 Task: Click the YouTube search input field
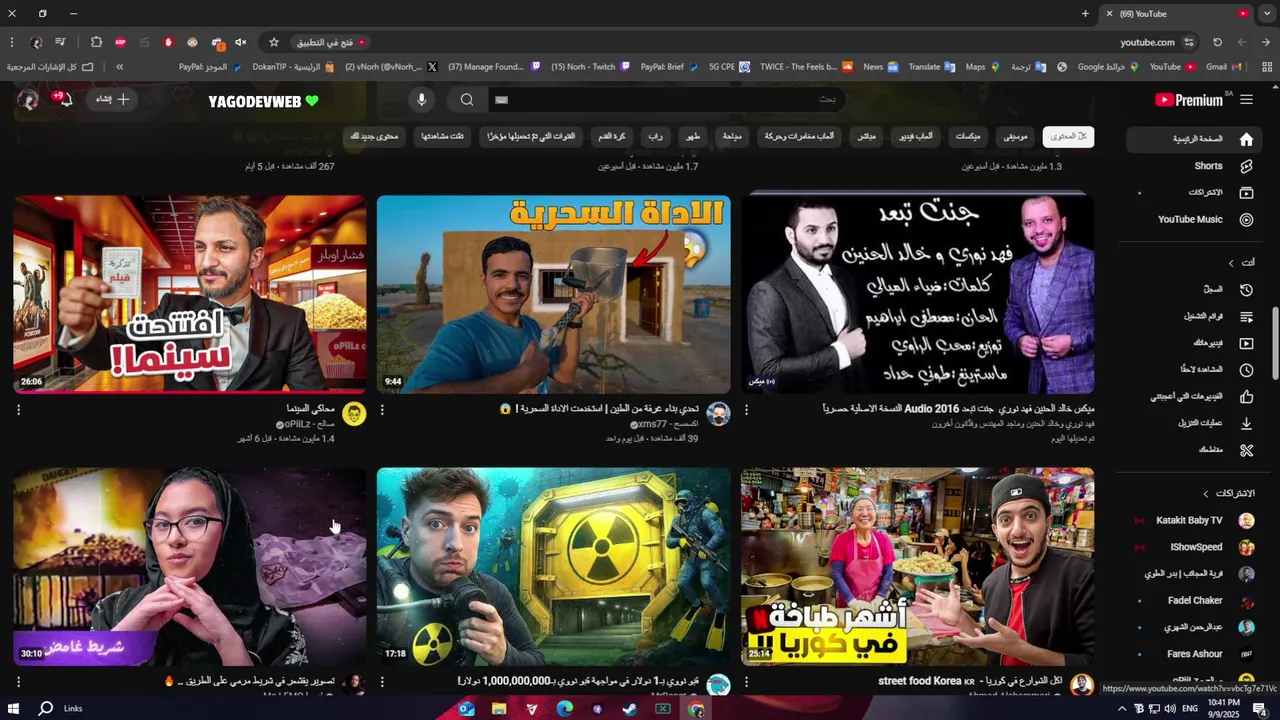[x=665, y=99]
